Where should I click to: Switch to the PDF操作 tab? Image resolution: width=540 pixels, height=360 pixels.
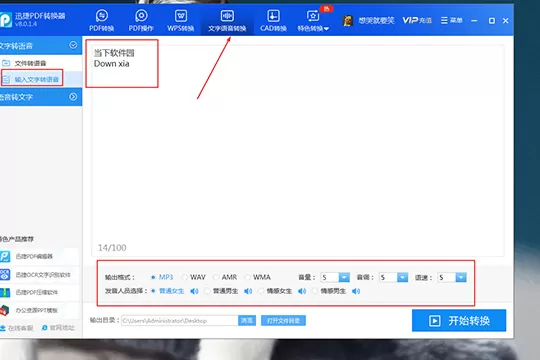pyautogui.click(x=141, y=21)
